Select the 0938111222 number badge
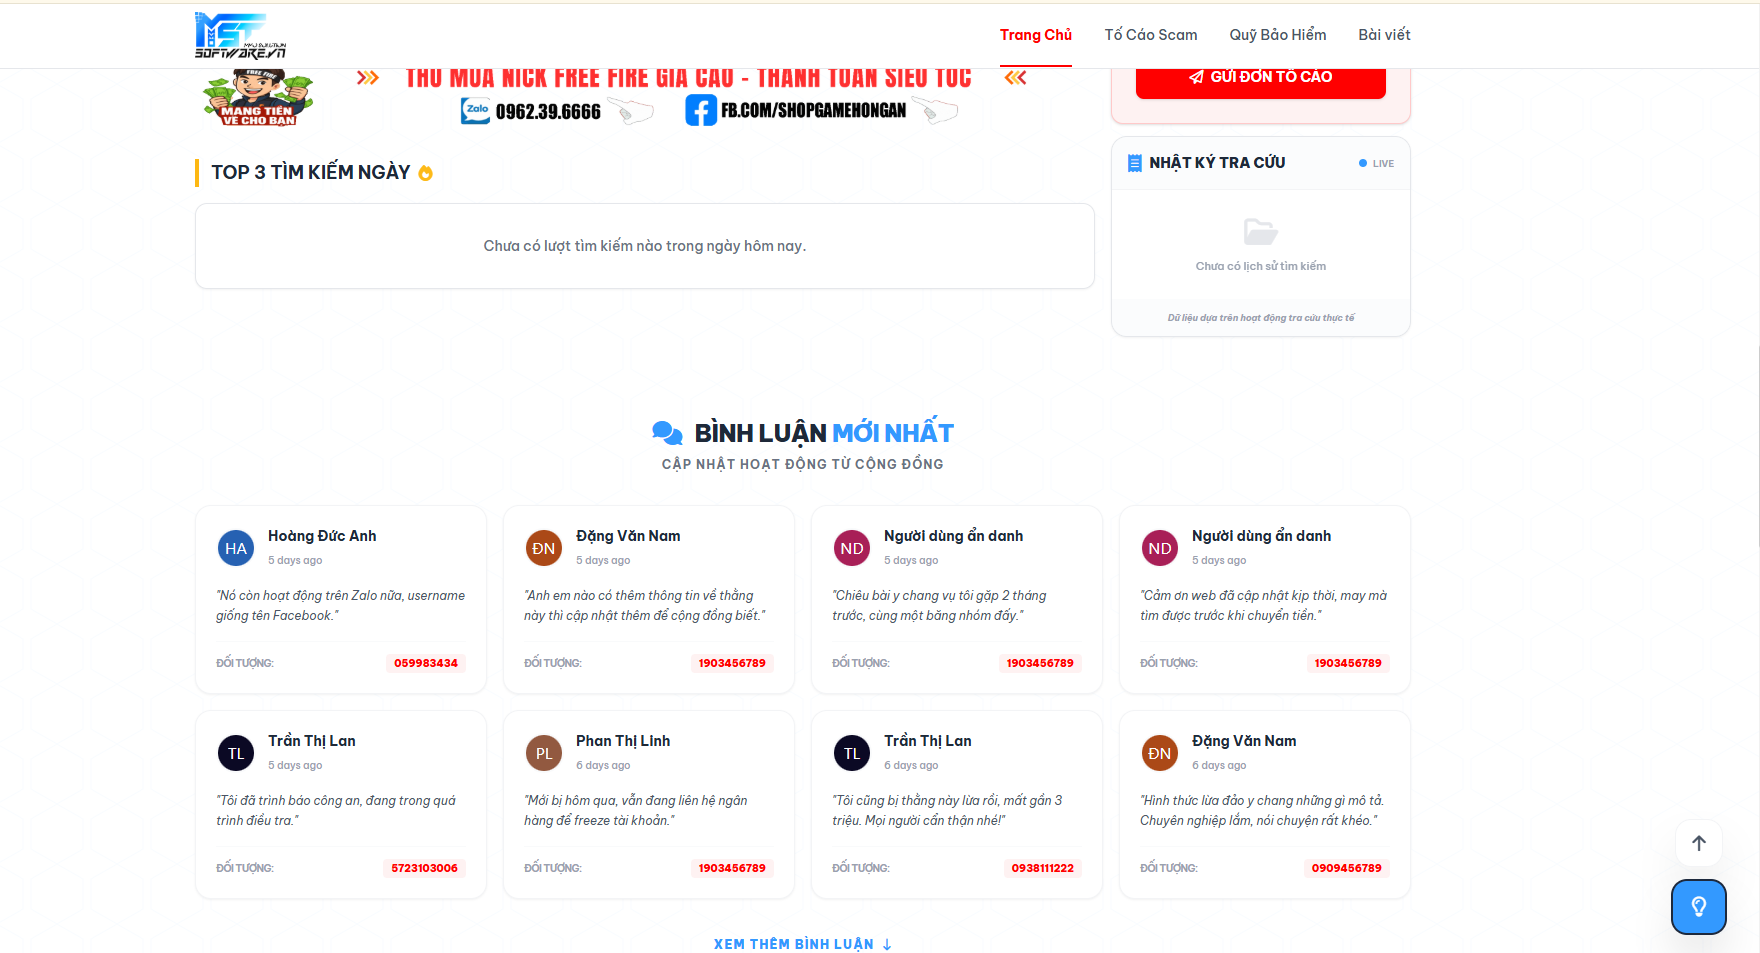The width and height of the screenshot is (1760, 953). pos(1042,868)
